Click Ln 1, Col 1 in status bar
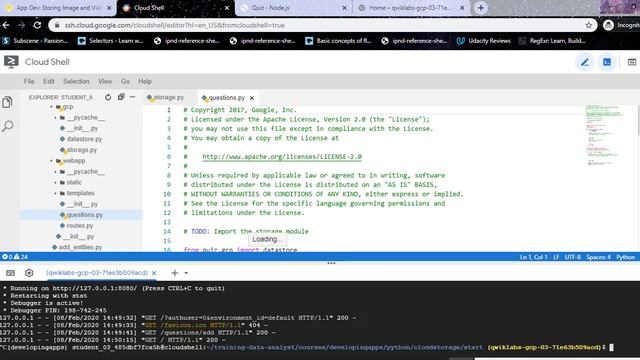Screen dimensions: 640x360 (x=533, y=257)
